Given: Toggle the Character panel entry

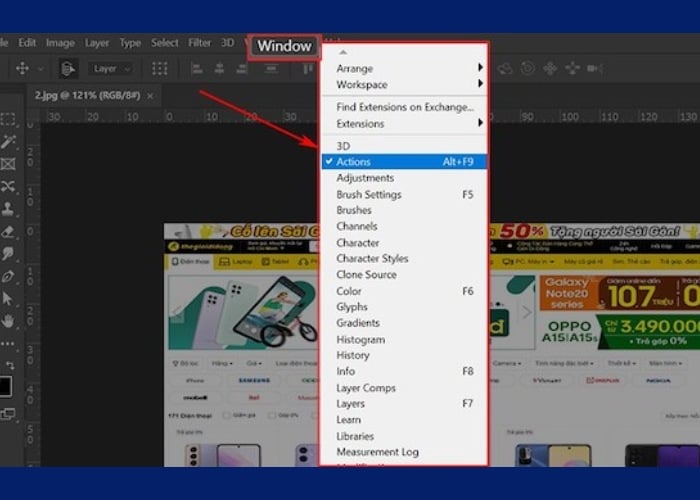Looking at the screenshot, I should 404,242.
